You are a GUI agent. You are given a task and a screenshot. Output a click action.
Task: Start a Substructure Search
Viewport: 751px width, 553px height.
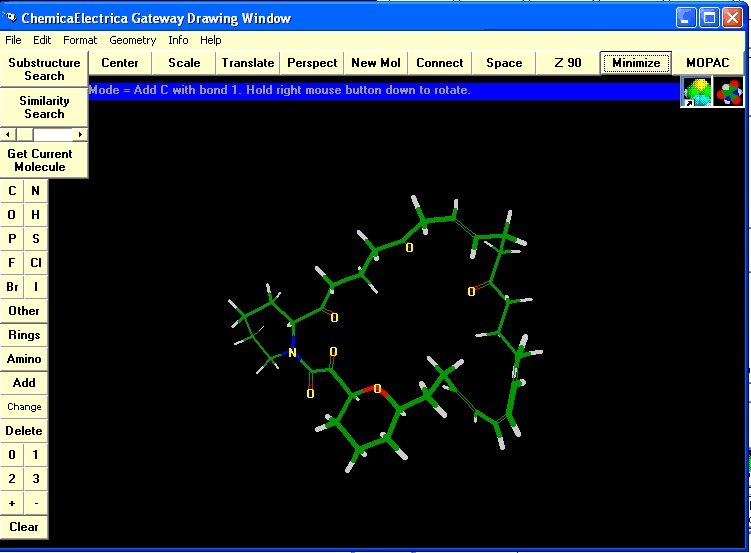coord(44,69)
